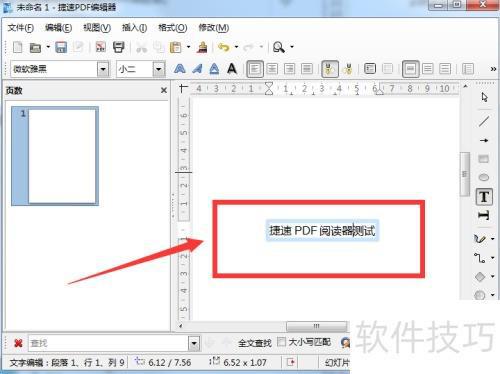The height and width of the screenshot is (374, 500).
Task: Select the Arrow line tool
Action: (484, 140)
